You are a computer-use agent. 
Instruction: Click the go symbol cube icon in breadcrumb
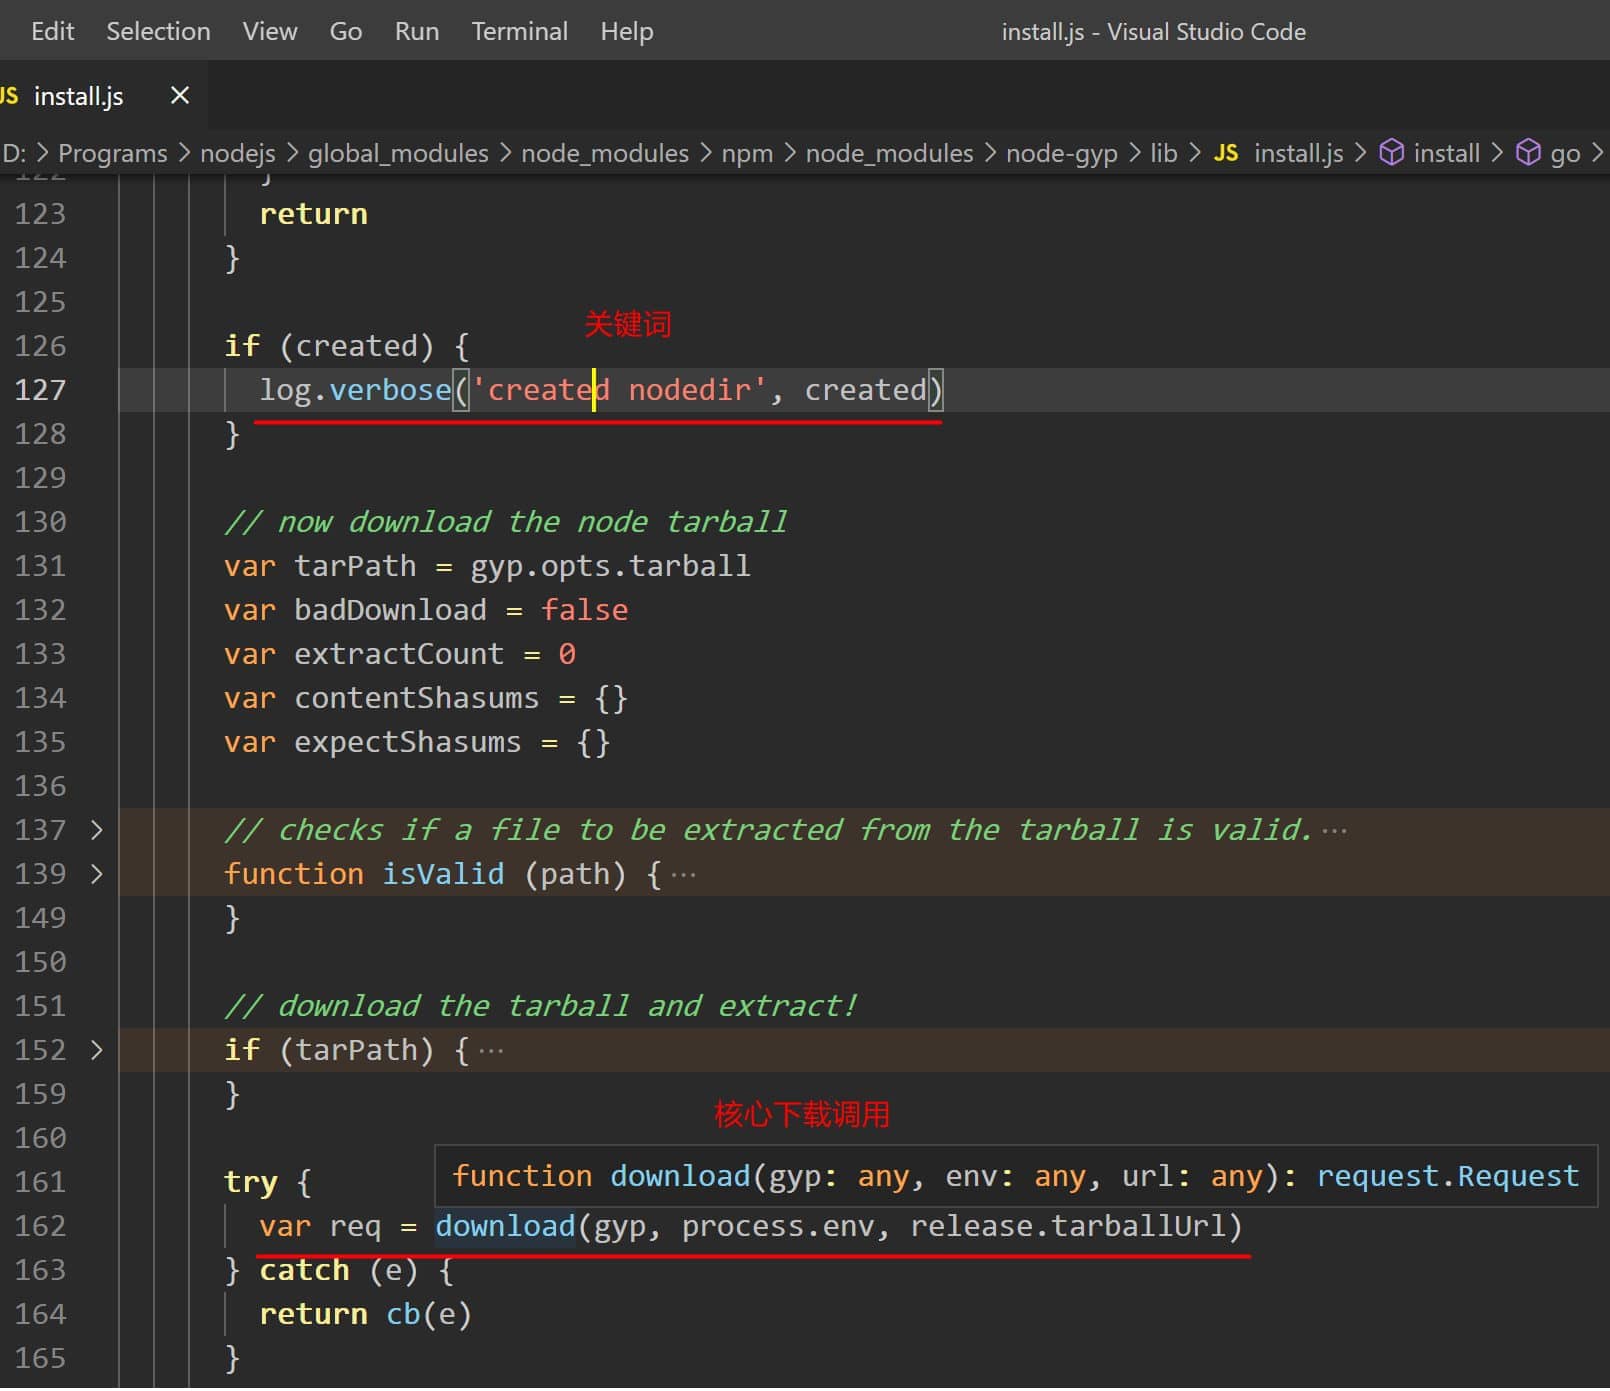pyautogui.click(x=1528, y=153)
